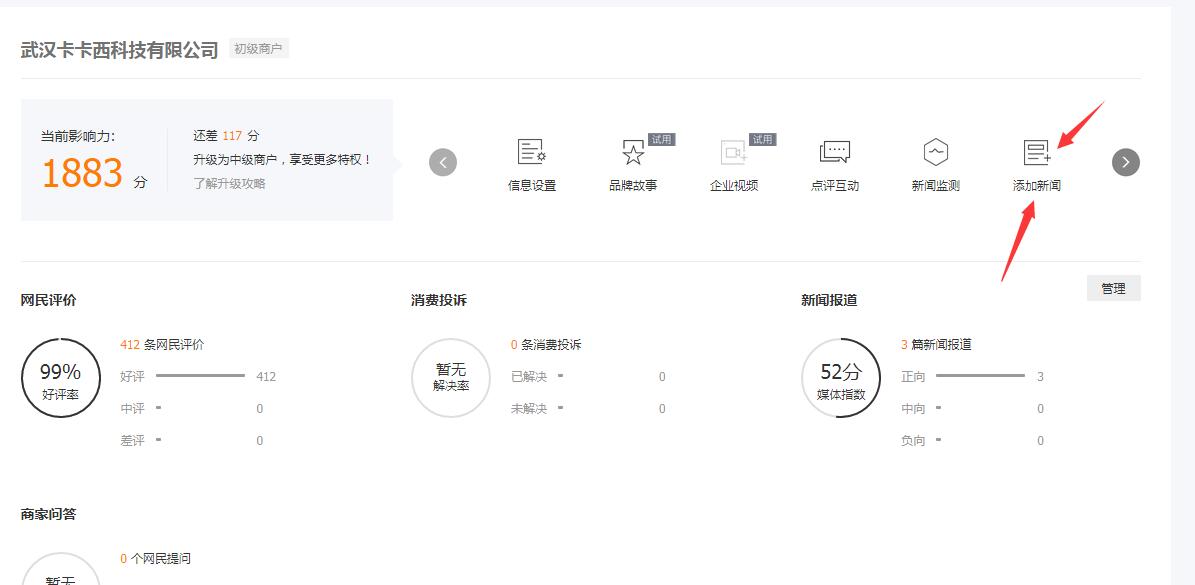Click the 好评 progress bar
The height and width of the screenshot is (585, 1195).
(200, 376)
